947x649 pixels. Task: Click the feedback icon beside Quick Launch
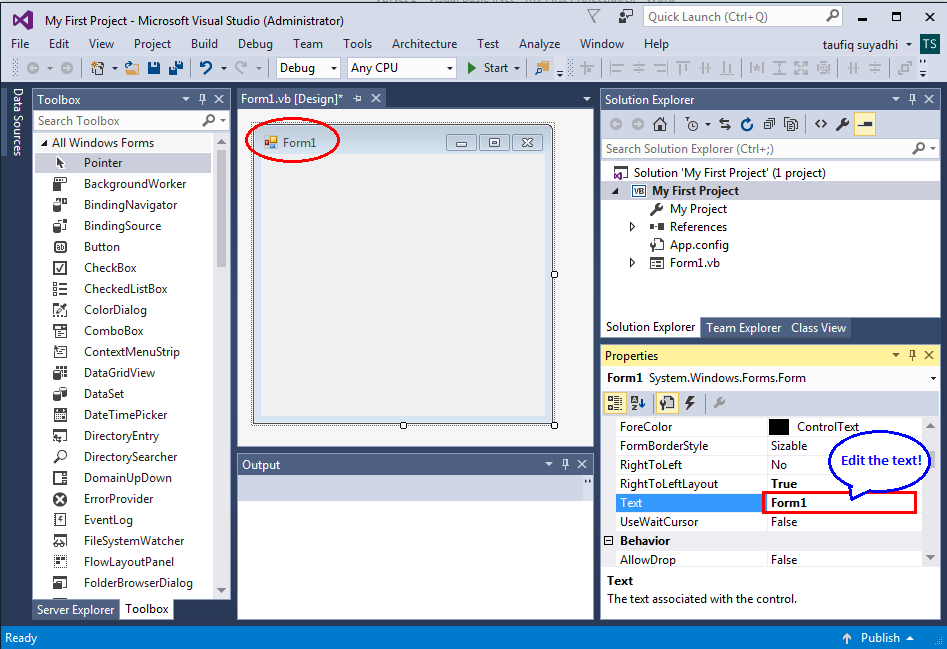coord(626,17)
